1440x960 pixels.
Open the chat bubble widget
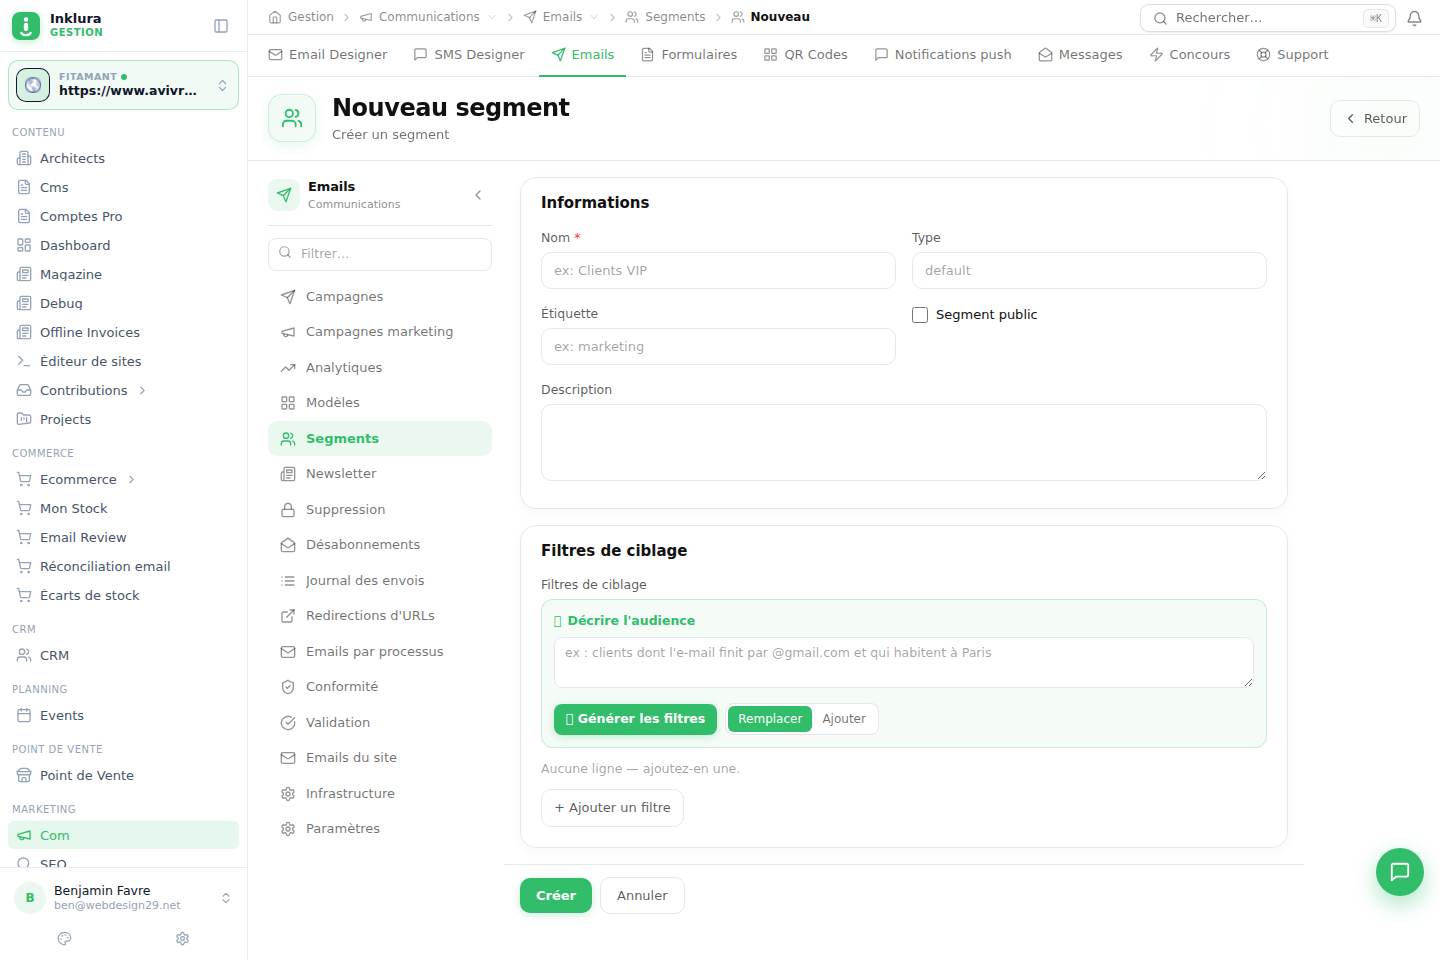coord(1399,871)
